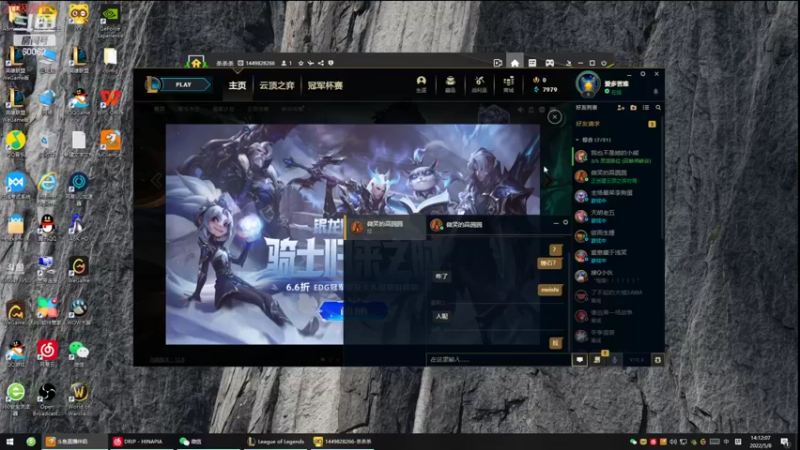Click the green house logo in WeGame bar
Viewport: 800px width, 450px height.
(x=196, y=62)
